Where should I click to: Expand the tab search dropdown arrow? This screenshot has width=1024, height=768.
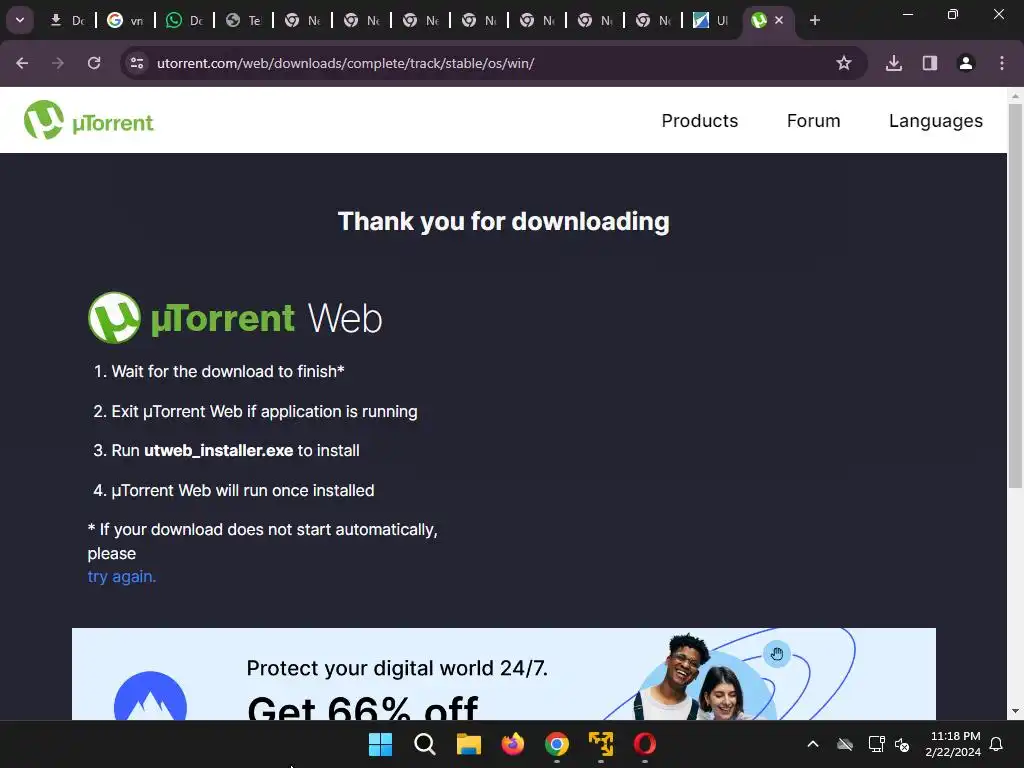tap(20, 20)
